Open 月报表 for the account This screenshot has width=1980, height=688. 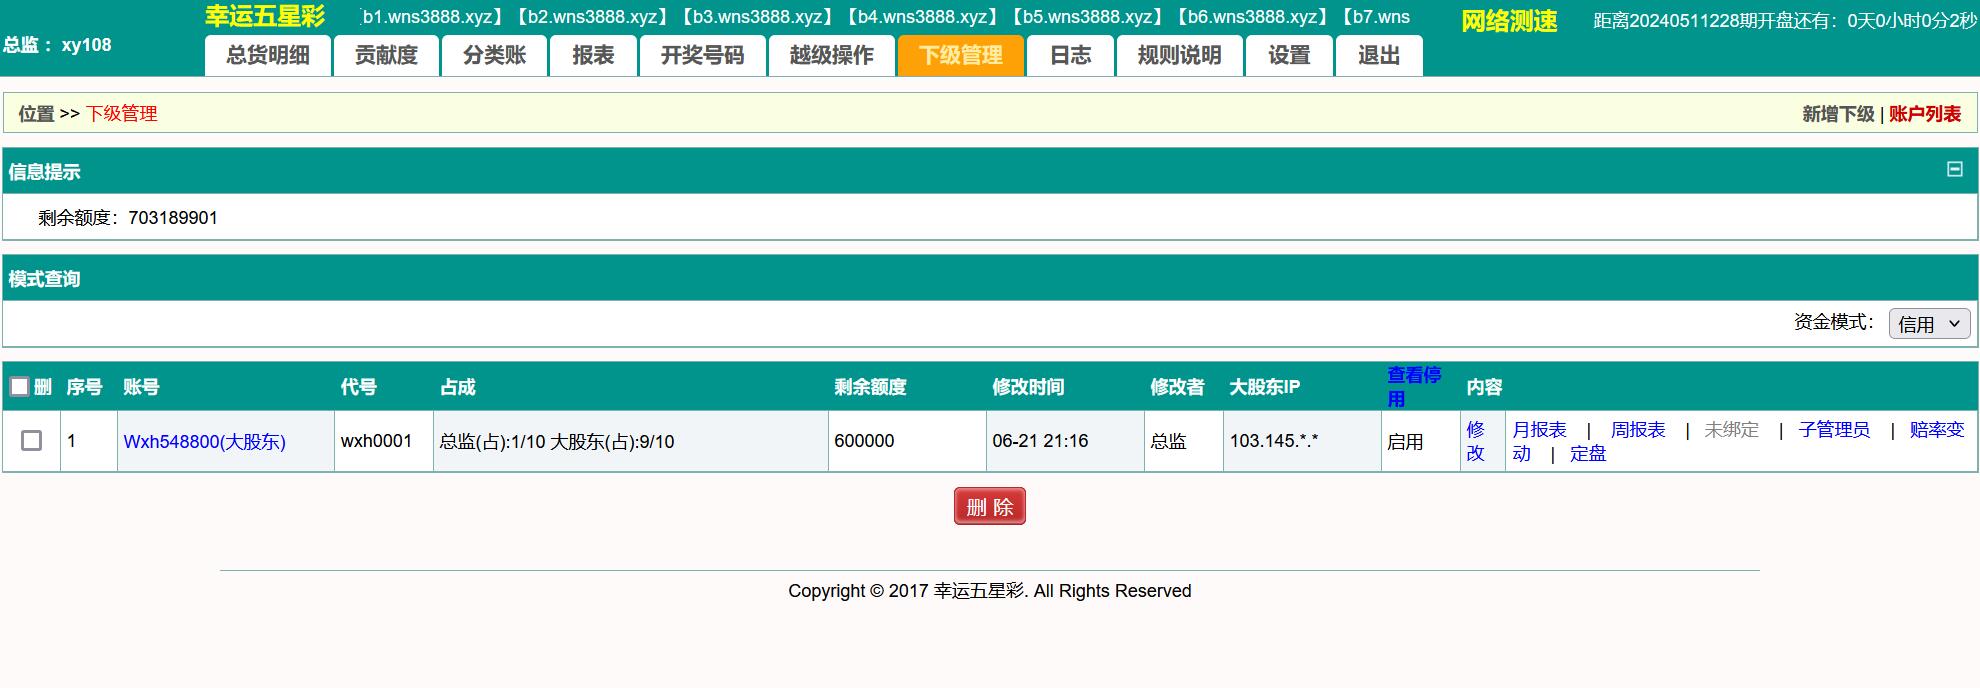click(1539, 430)
